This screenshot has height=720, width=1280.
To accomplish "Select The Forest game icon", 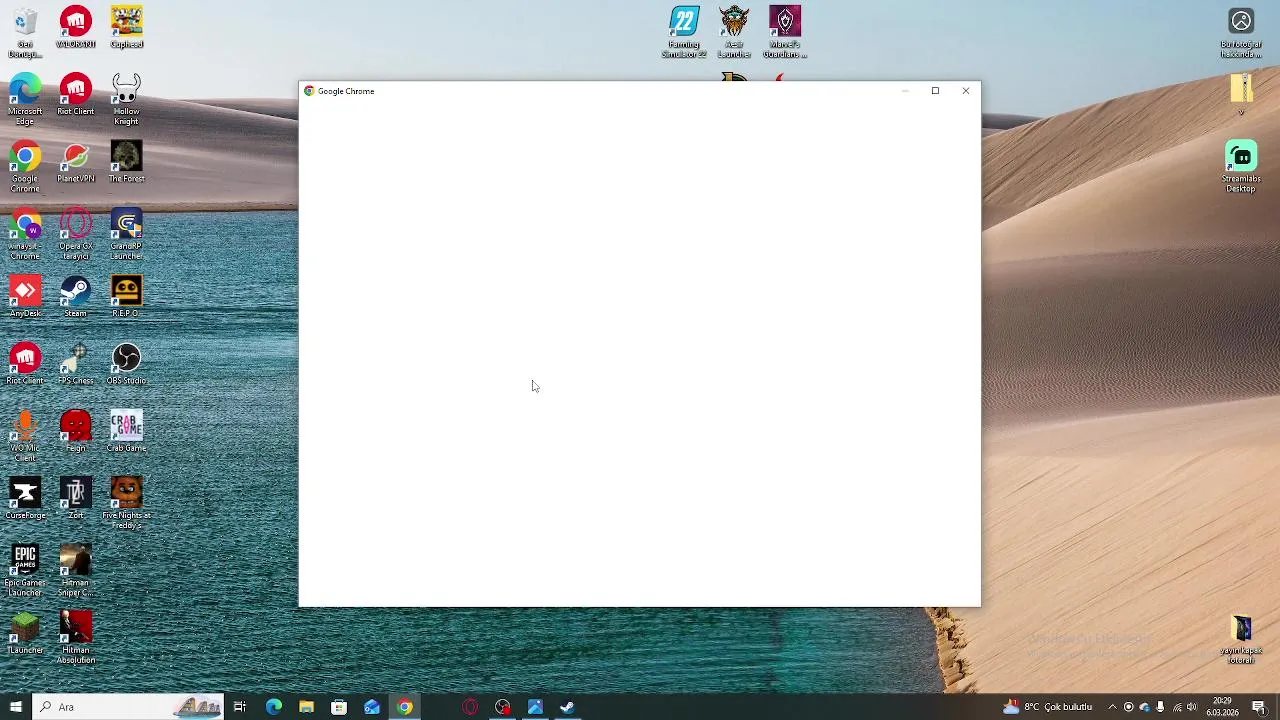I will coord(126,162).
